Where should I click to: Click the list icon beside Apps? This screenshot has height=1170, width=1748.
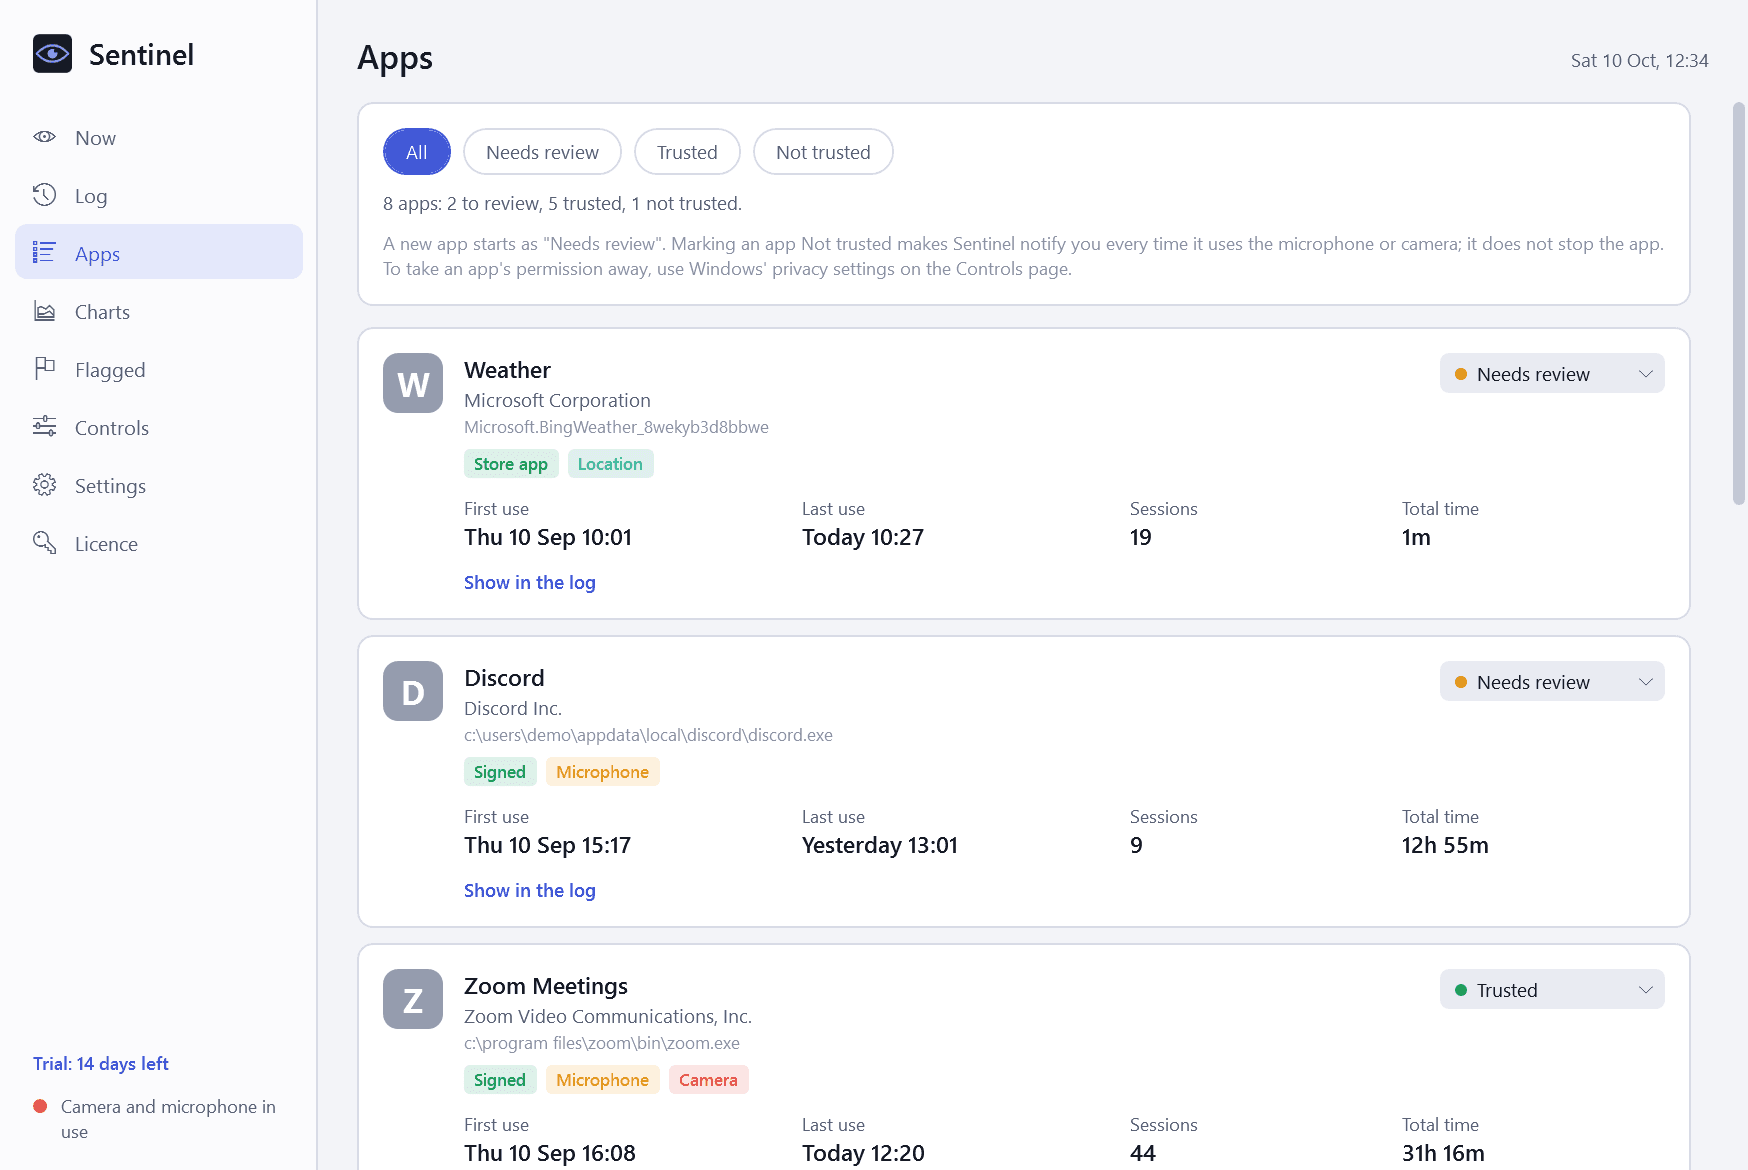[x=44, y=253]
